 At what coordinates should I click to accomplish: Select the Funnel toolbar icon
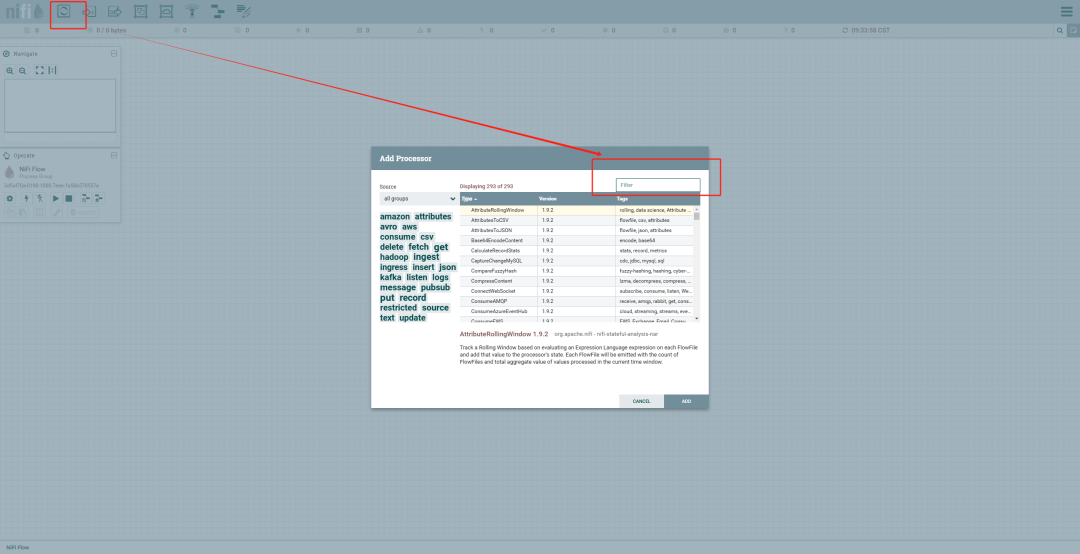[x=191, y=11]
